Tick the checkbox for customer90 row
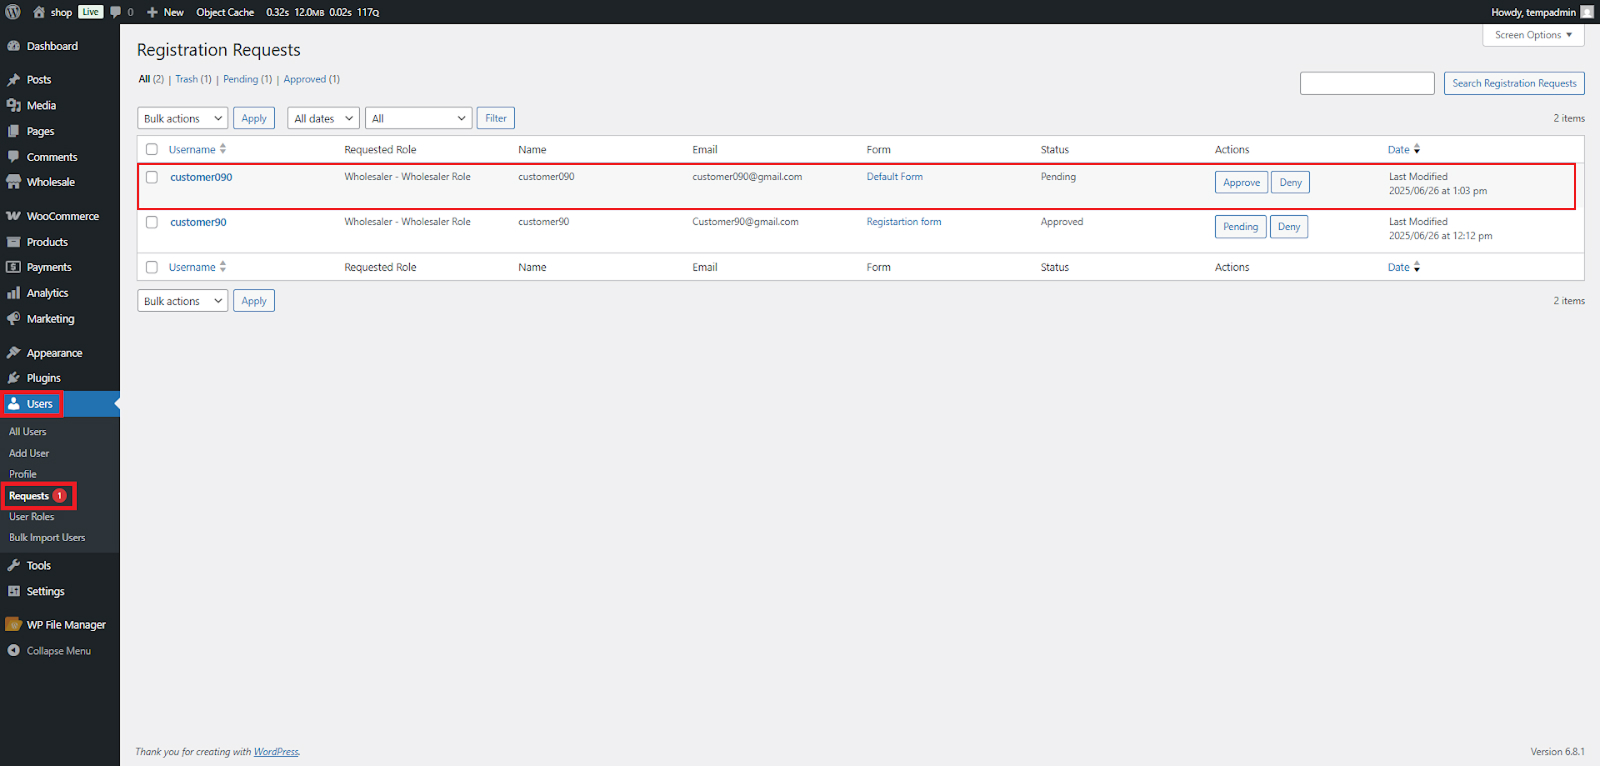The image size is (1600, 766). [152, 222]
